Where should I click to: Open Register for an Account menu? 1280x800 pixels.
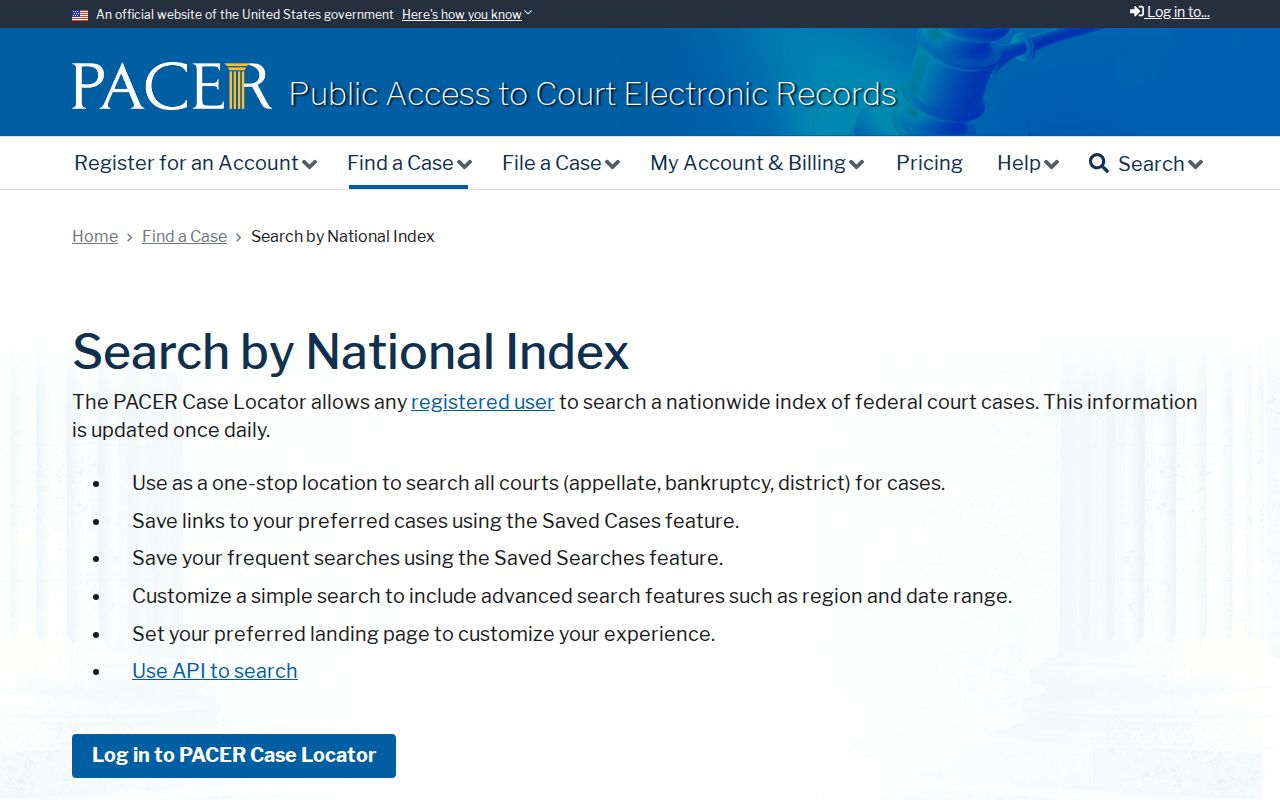[x=195, y=163]
